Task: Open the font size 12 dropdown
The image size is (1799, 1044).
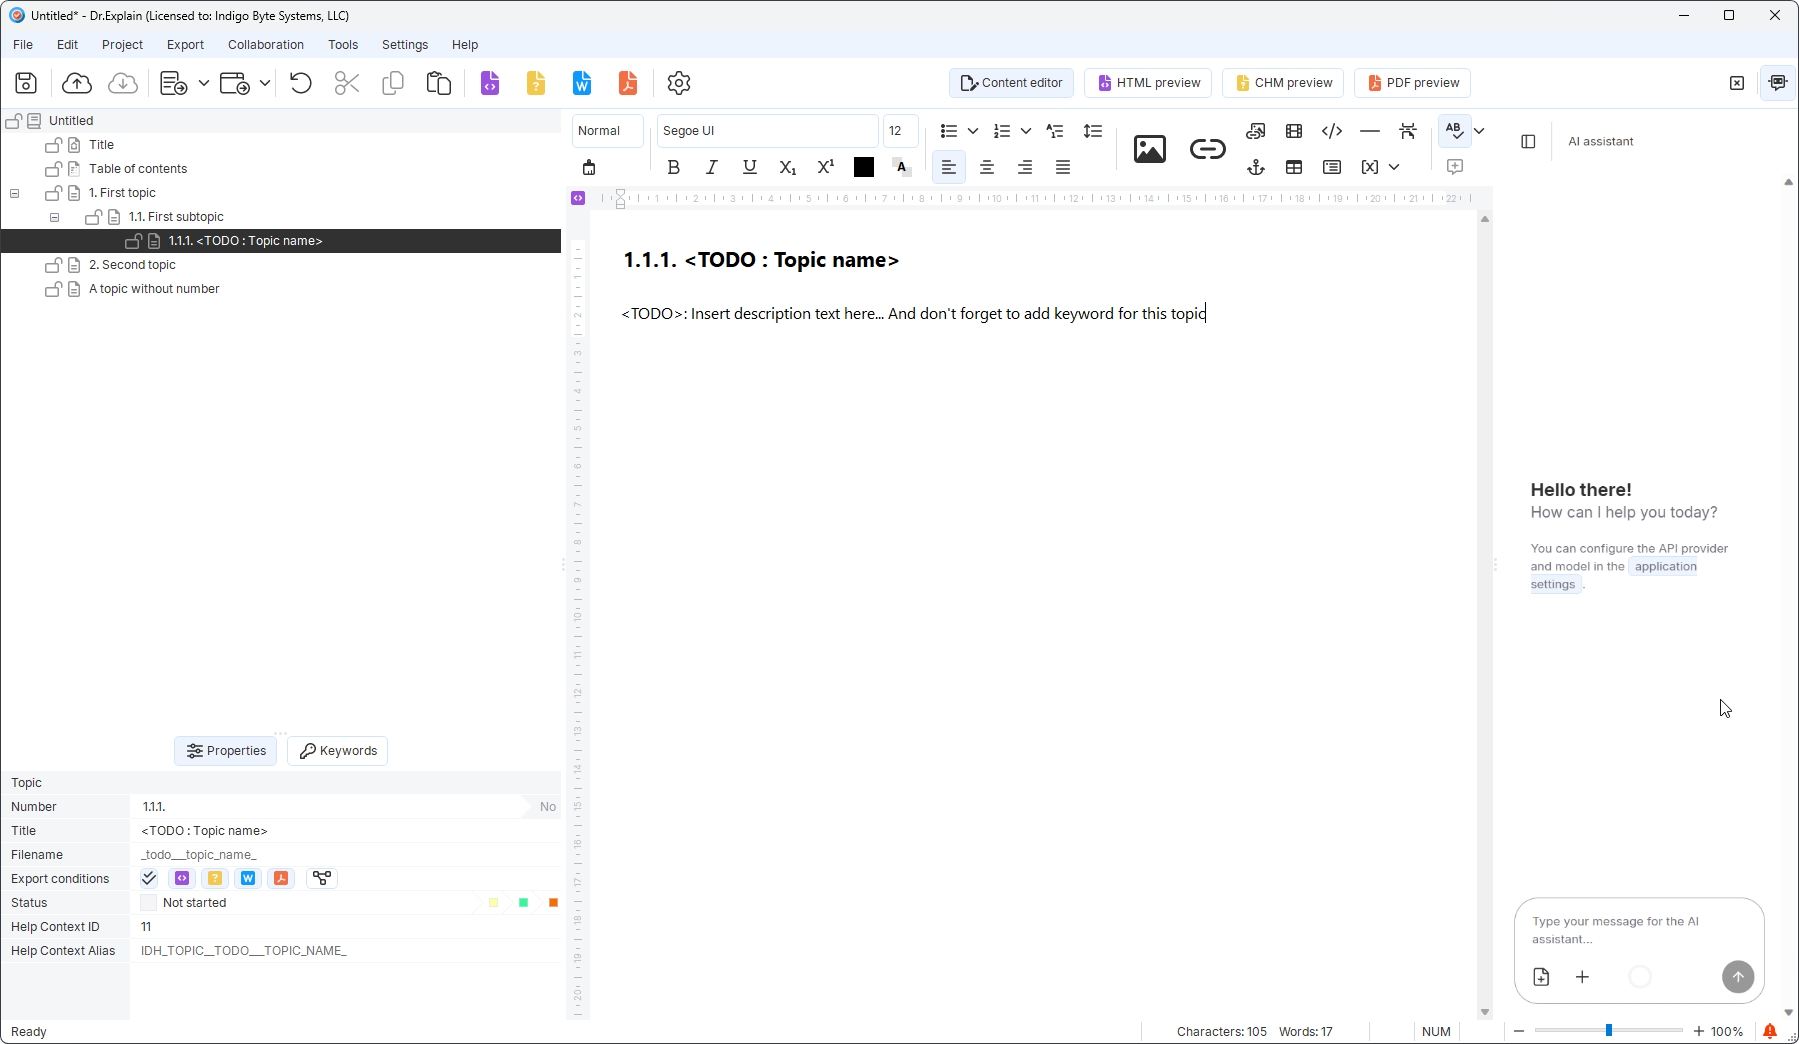Action: (900, 131)
